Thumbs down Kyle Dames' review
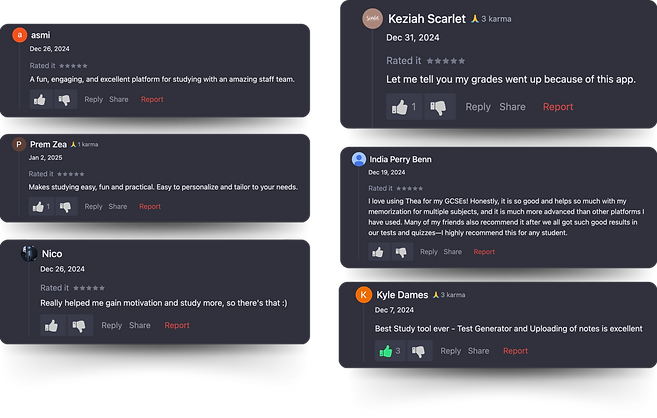 pyautogui.click(x=418, y=351)
